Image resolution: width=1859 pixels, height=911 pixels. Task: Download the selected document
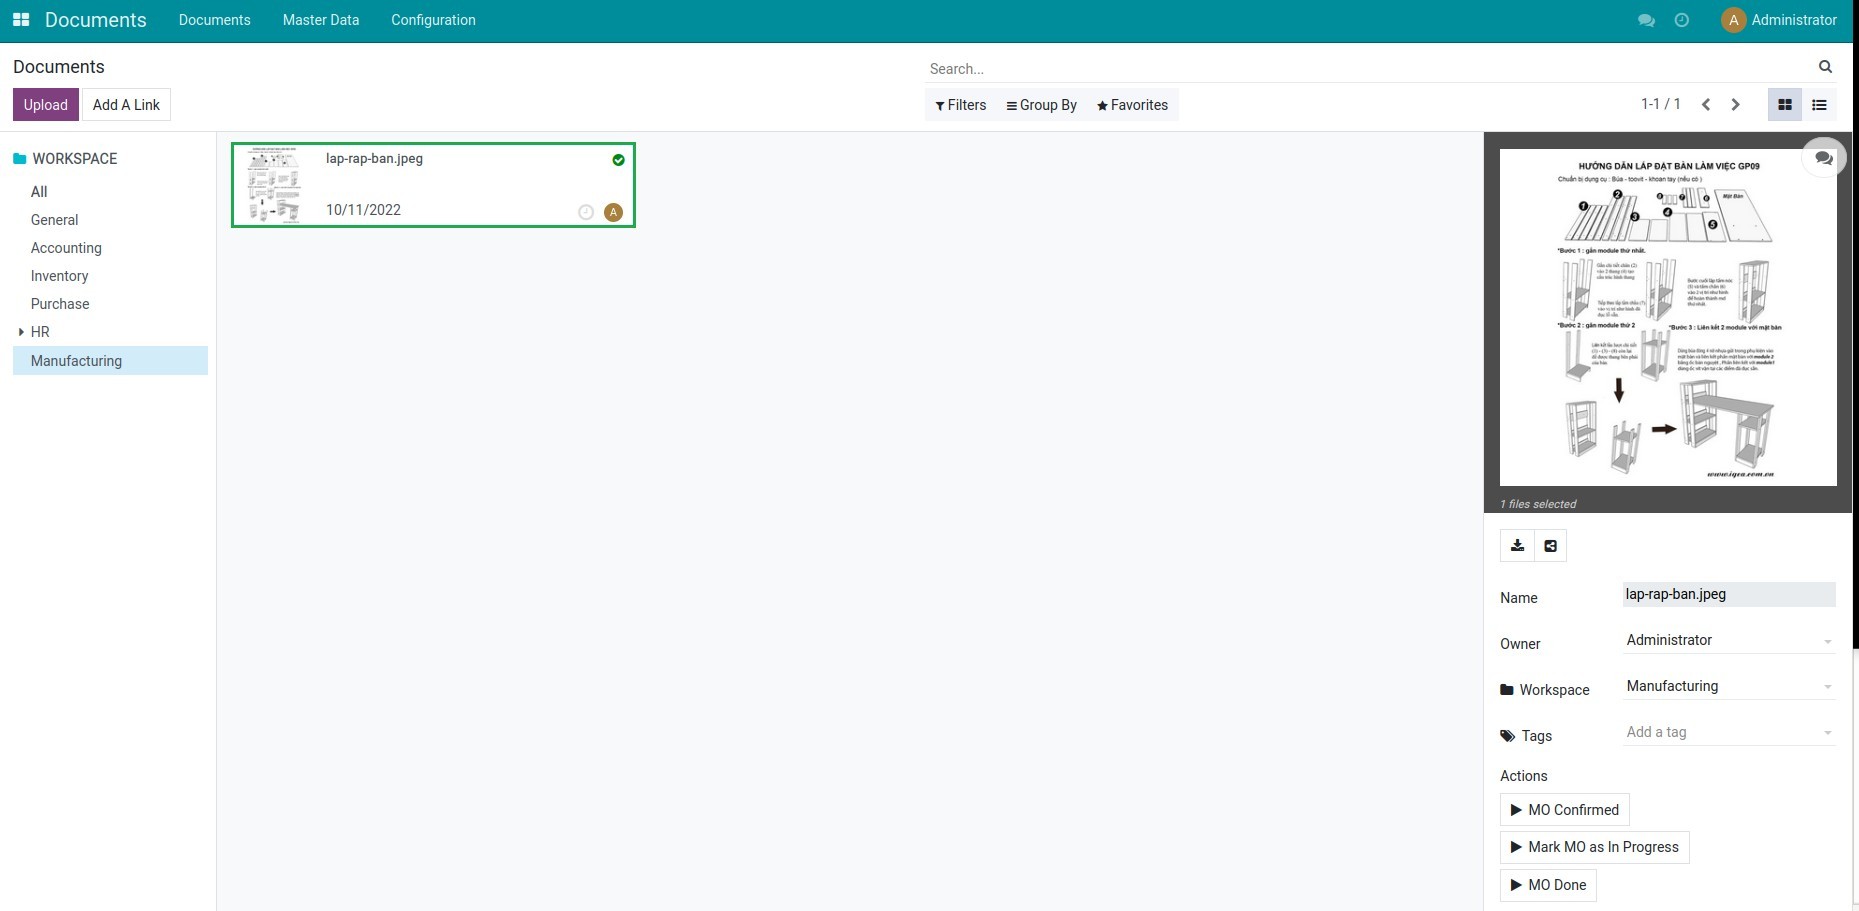point(1517,546)
